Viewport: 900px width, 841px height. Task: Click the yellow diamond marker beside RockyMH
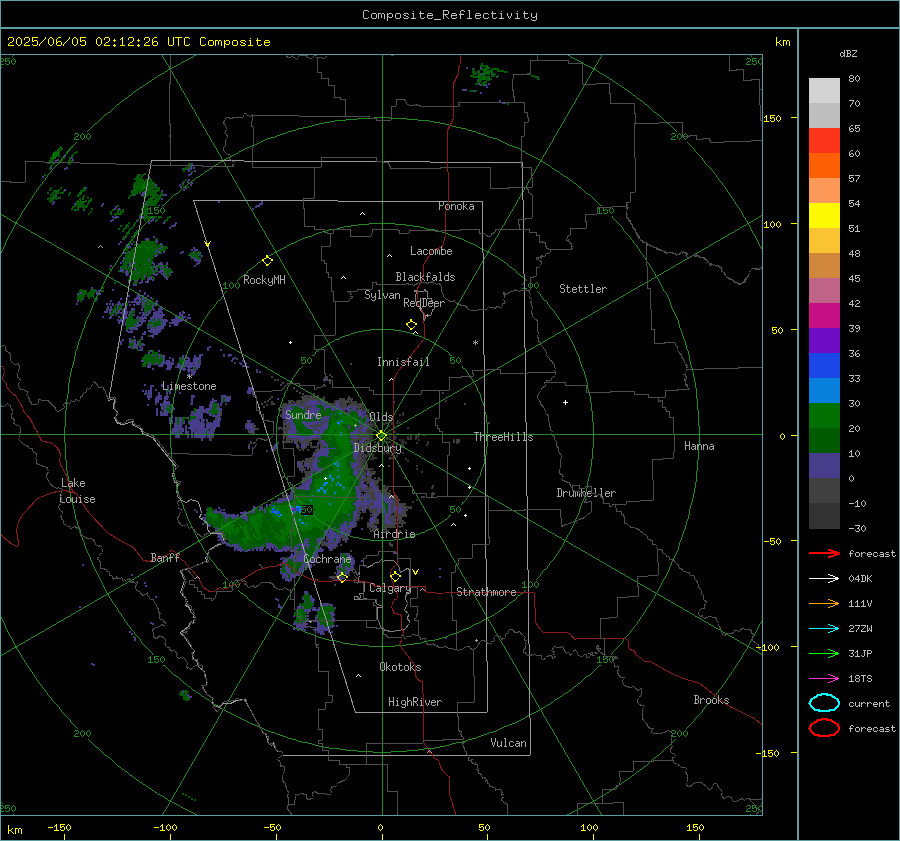point(267,261)
